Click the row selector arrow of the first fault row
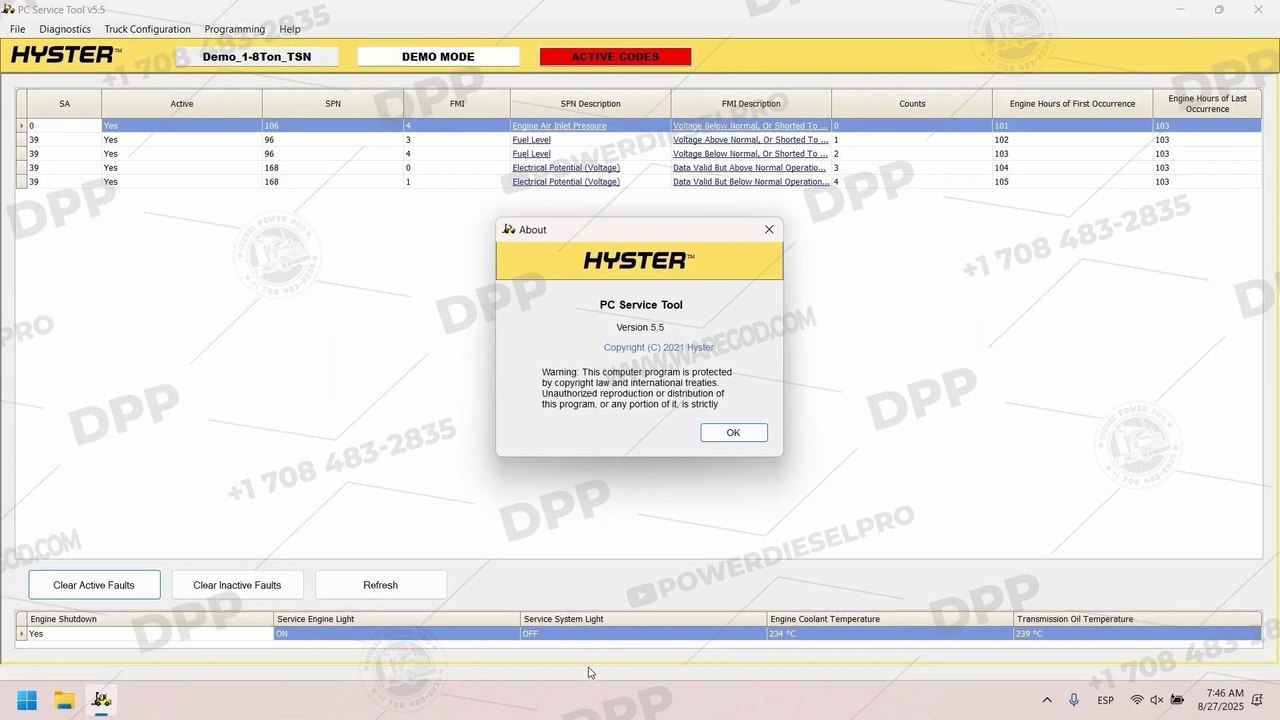This screenshot has width=1280, height=720. pos(22,126)
